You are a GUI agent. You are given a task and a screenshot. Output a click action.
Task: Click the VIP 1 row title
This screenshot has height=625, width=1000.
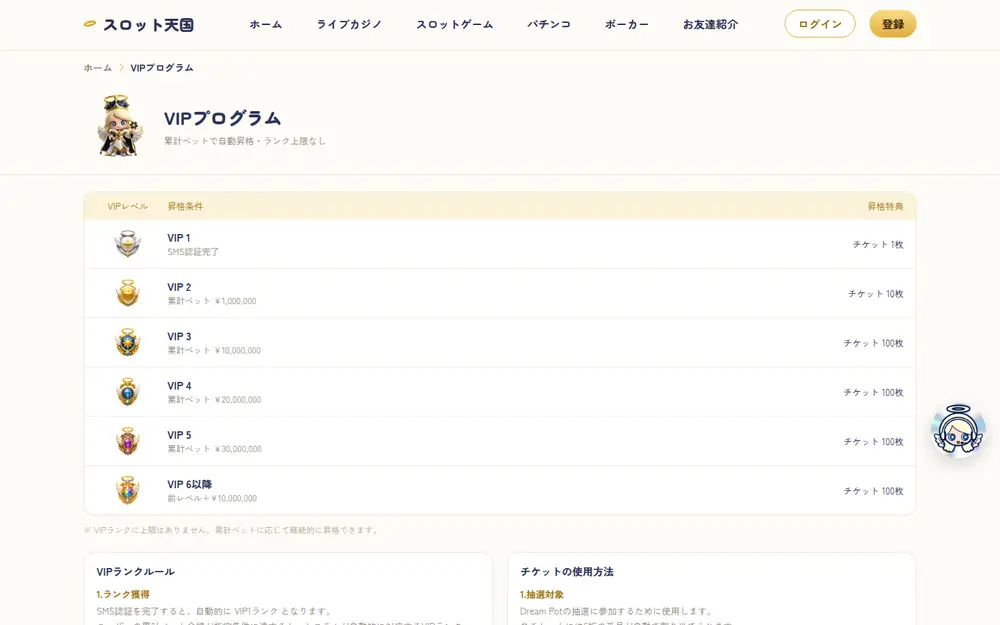(179, 238)
